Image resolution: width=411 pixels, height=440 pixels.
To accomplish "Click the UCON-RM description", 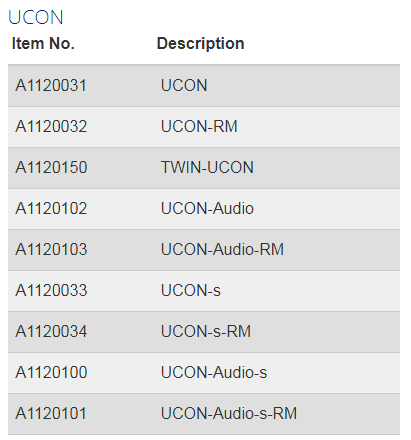I will [199, 126].
